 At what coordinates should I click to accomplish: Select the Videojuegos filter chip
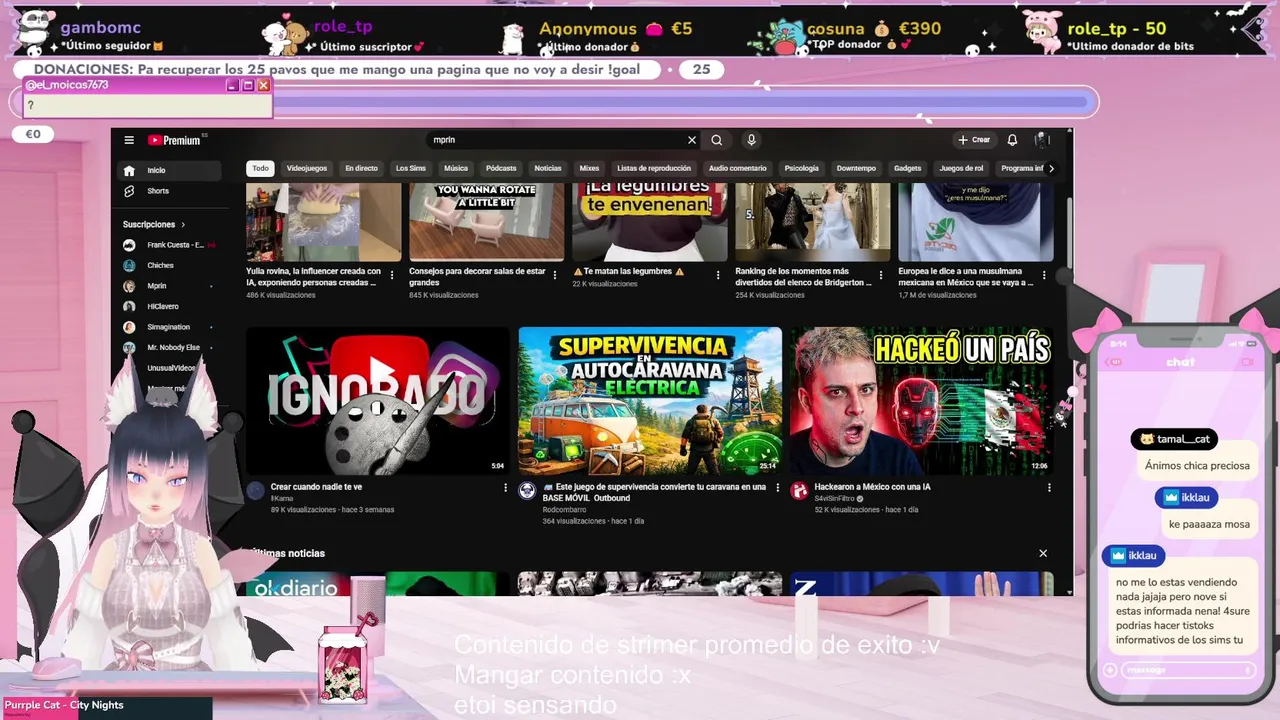click(307, 168)
